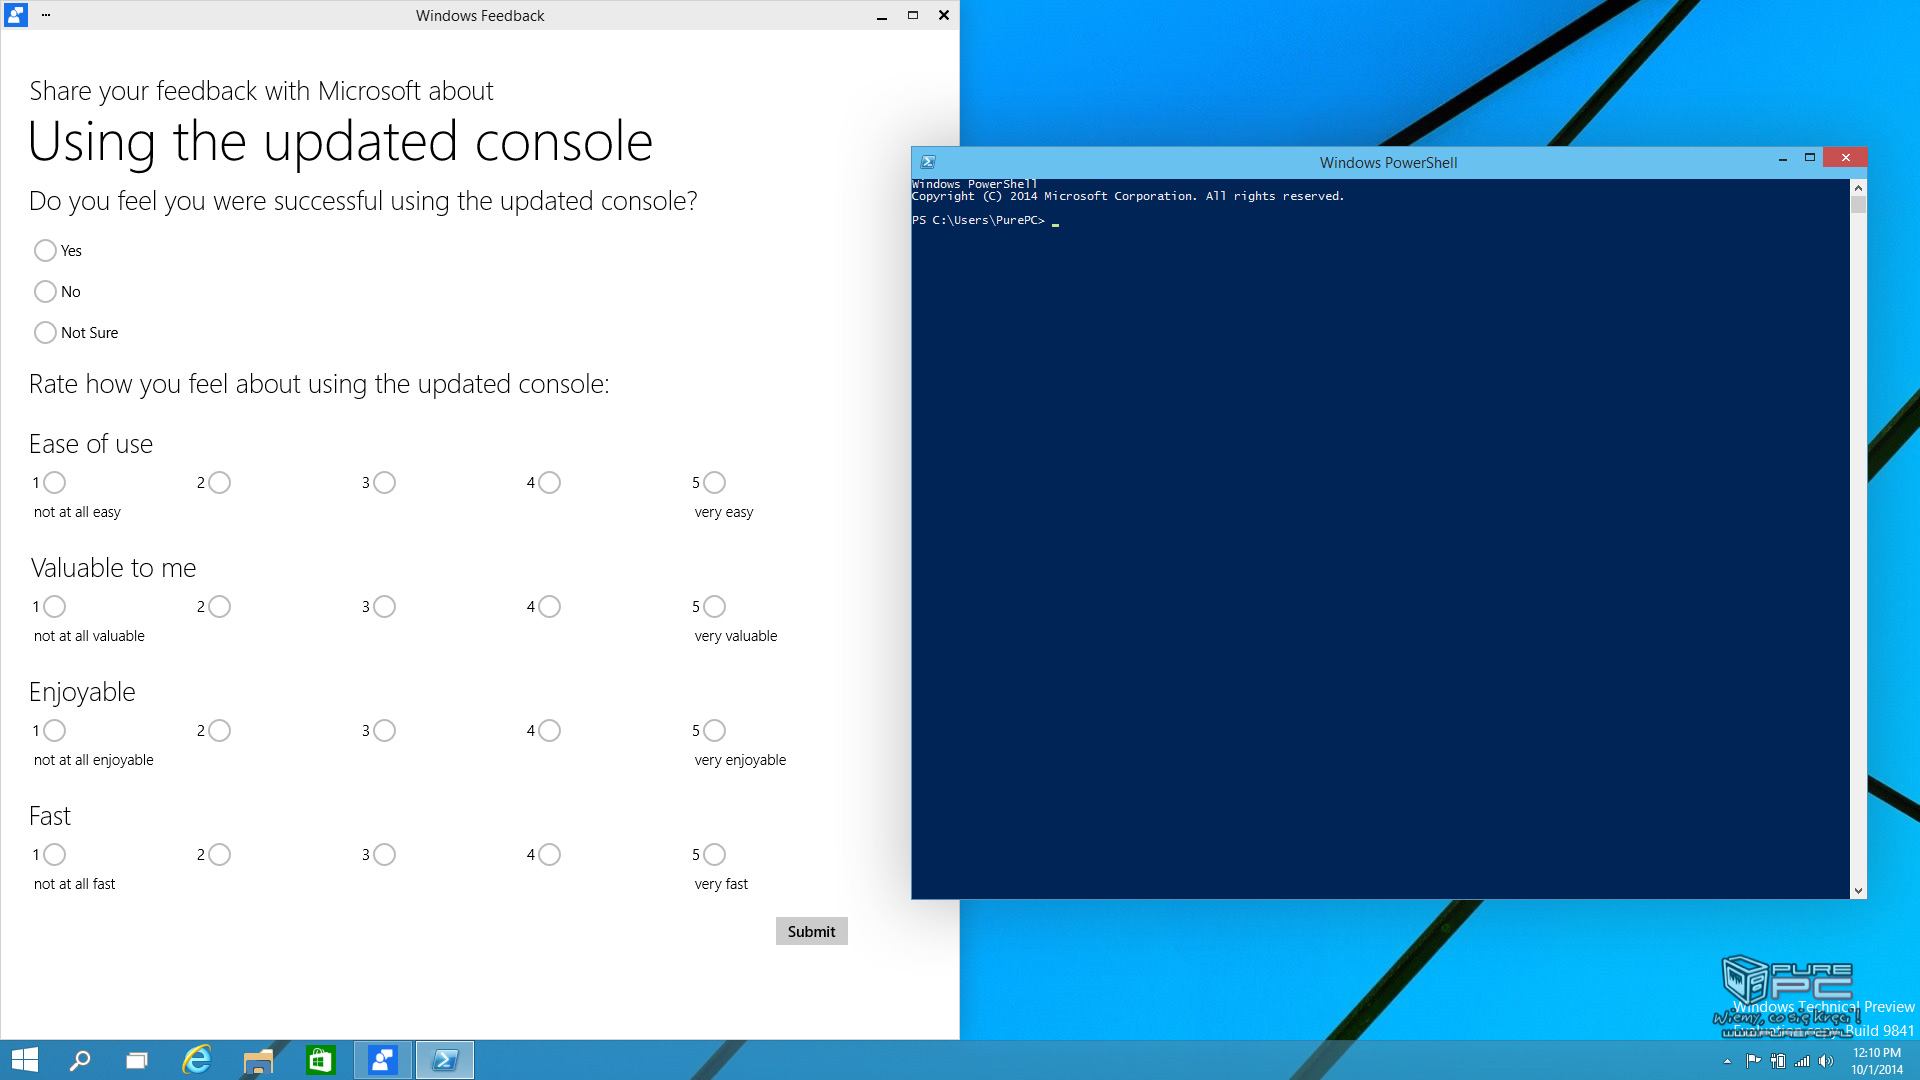The height and width of the screenshot is (1080, 1920).
Task: Submit the feedback form
Action: (811, 931)
